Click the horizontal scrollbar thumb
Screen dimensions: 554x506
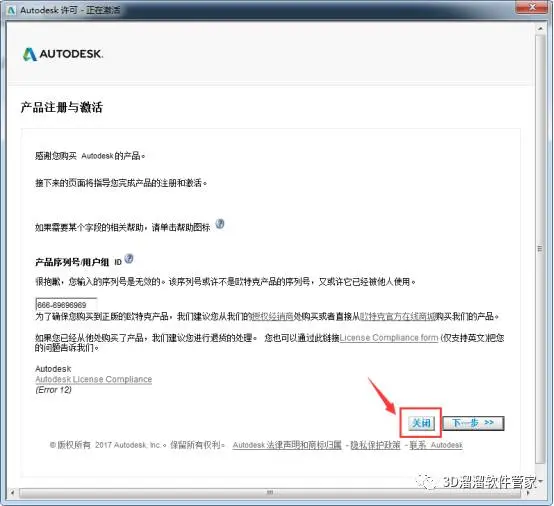click(x=270, y=492)
